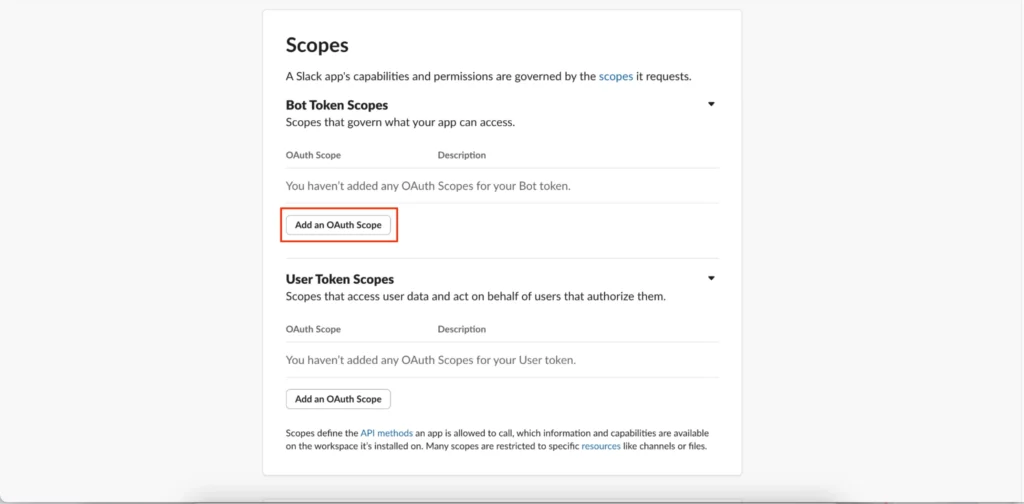Collapse the User Token Scopes section arrow
Screen dimensions: 1024x504
coord(711,278)
